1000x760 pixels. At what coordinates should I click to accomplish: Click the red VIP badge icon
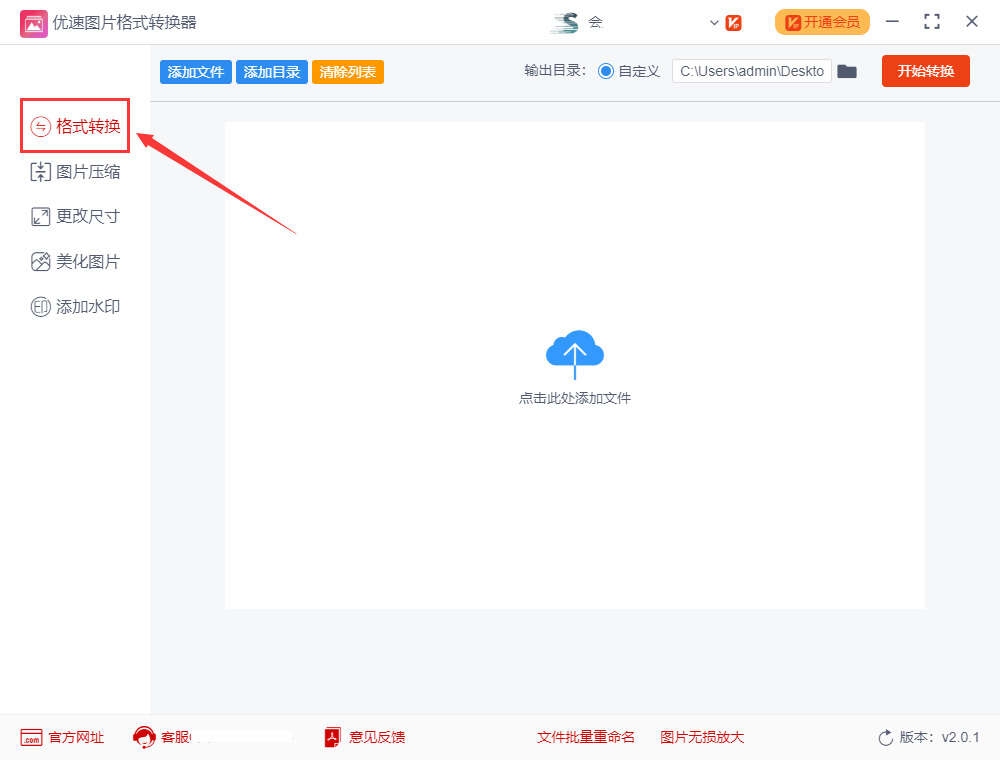pyautogui.click(x=733, y=23)
